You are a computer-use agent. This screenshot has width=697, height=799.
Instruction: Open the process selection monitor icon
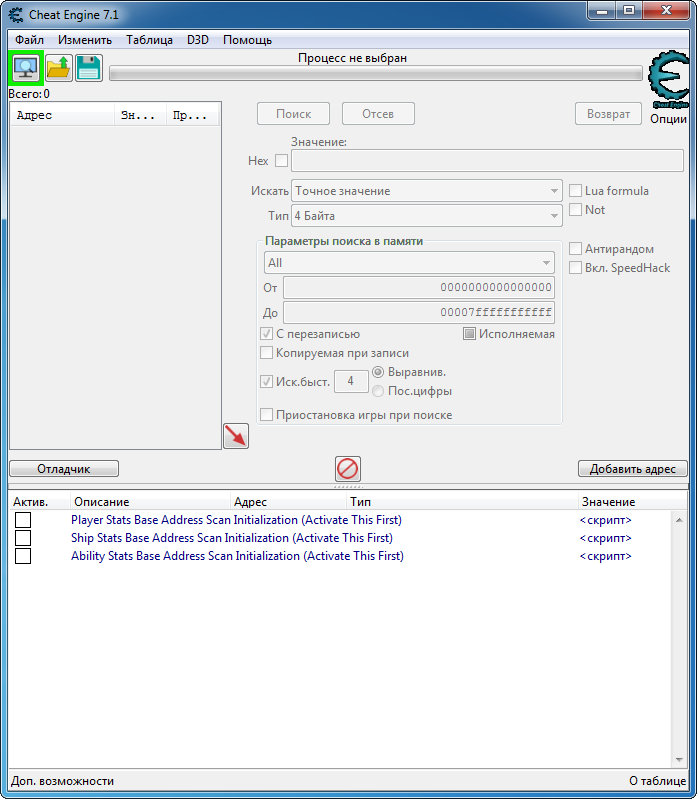pos(25,68)
